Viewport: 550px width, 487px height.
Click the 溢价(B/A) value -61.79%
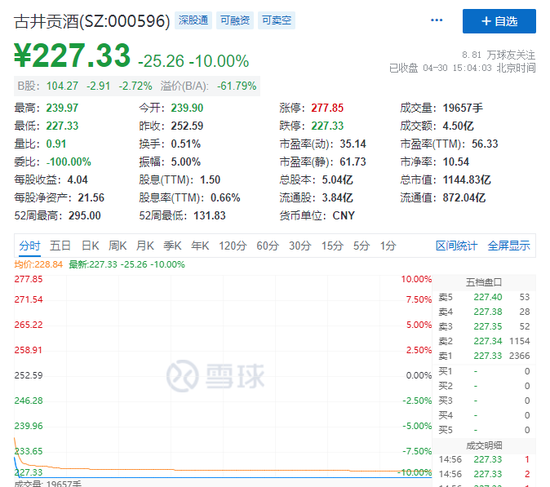point(237,86)
